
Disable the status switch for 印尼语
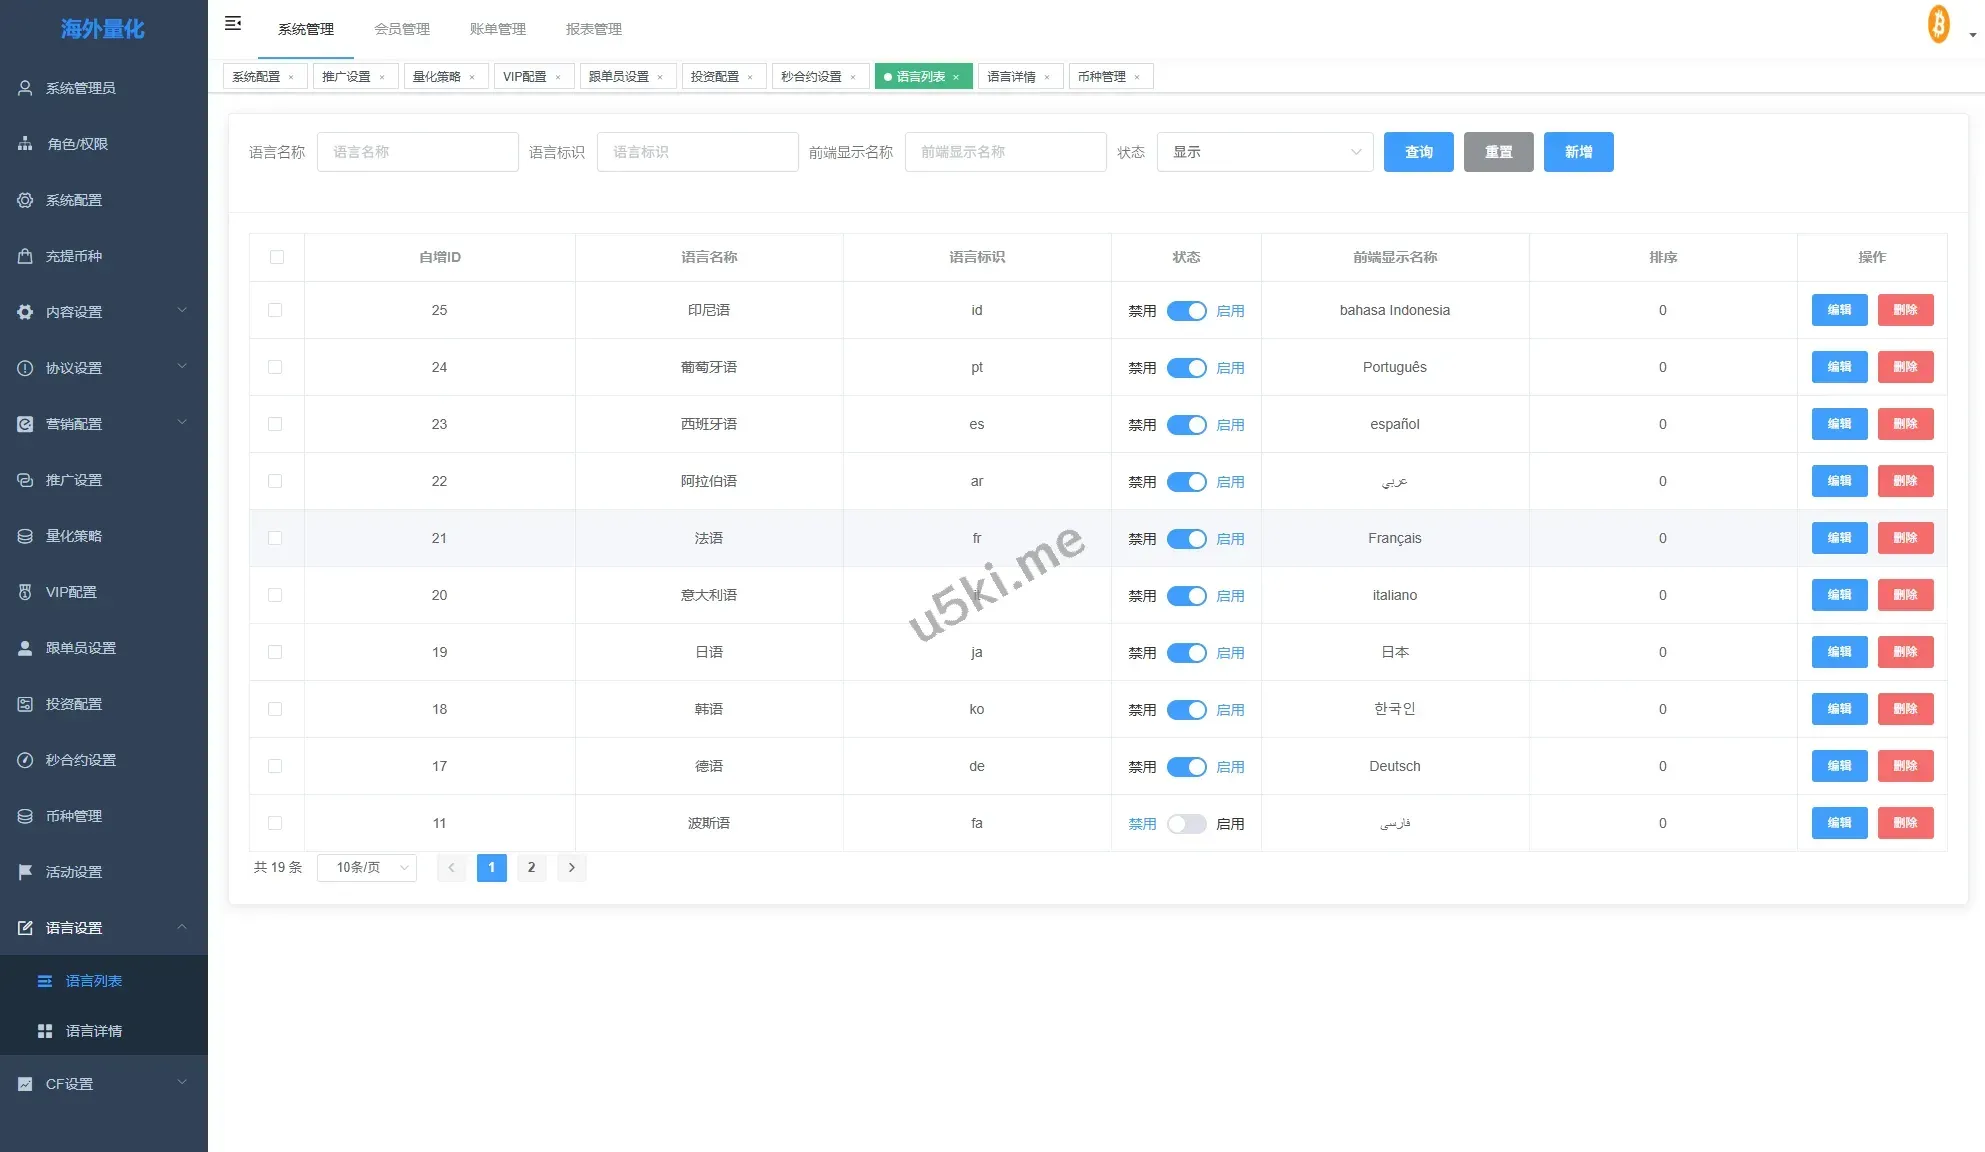coord(1186,311)
